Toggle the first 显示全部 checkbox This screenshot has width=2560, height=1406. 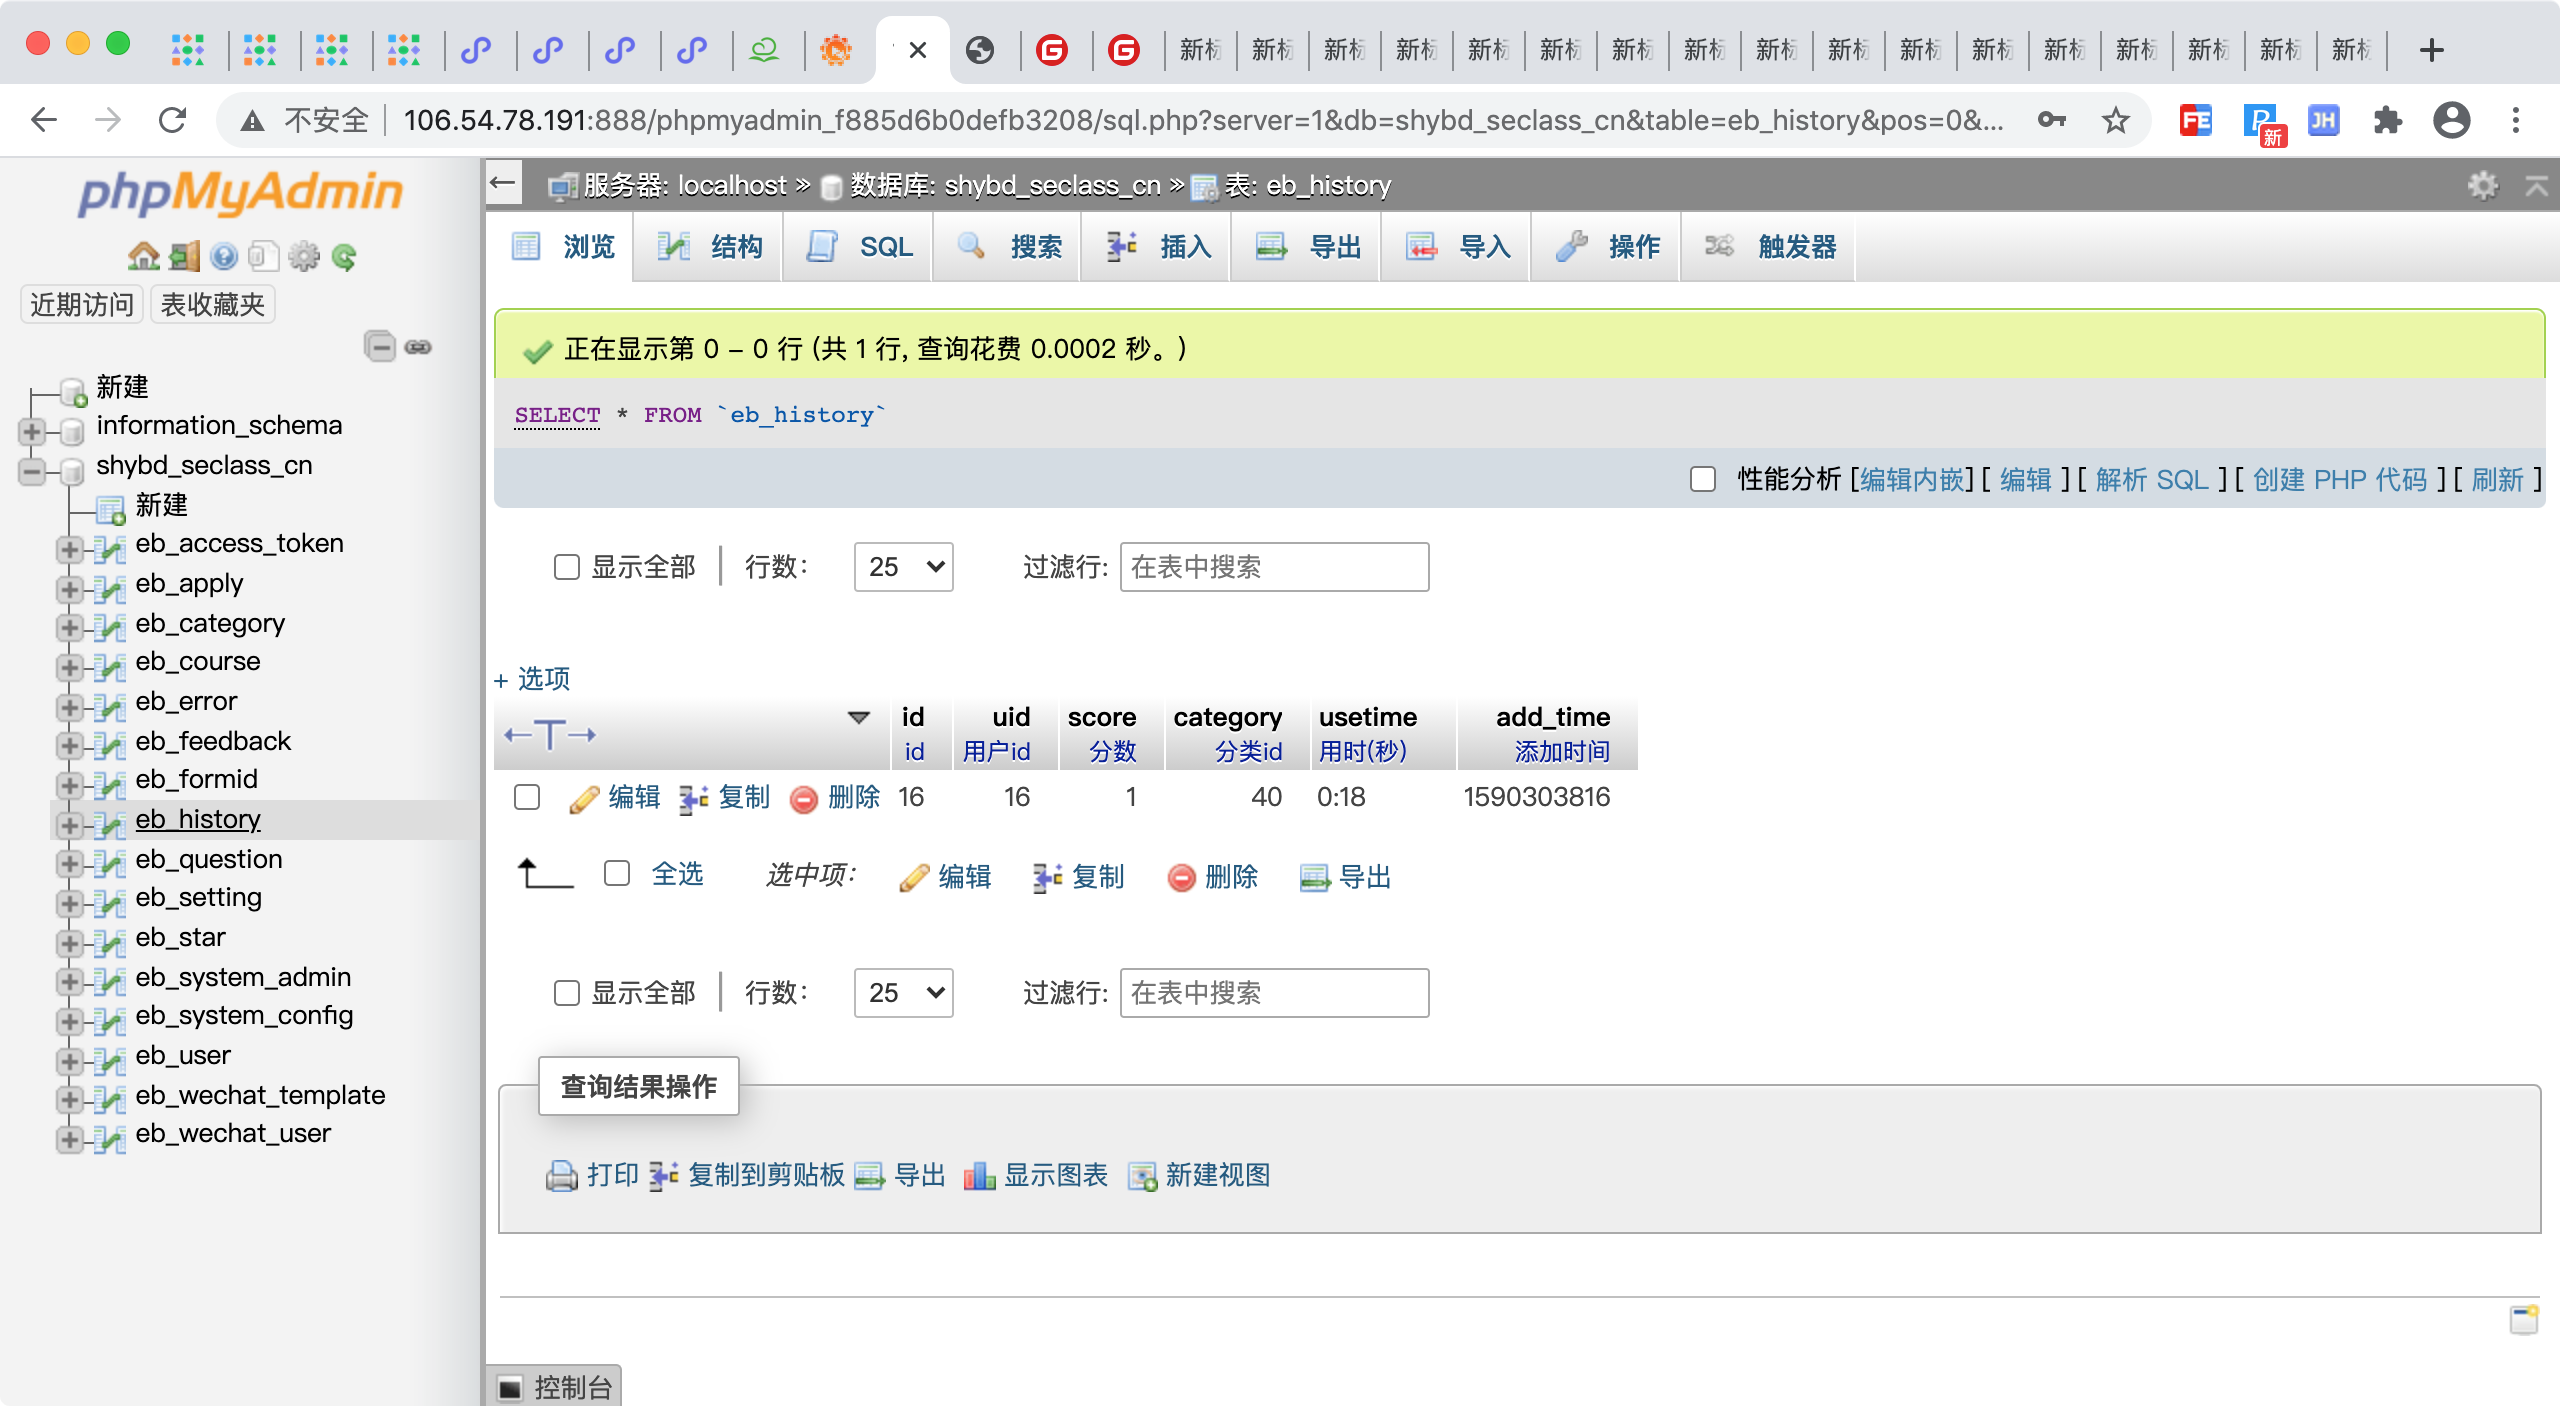click(567, 567)
